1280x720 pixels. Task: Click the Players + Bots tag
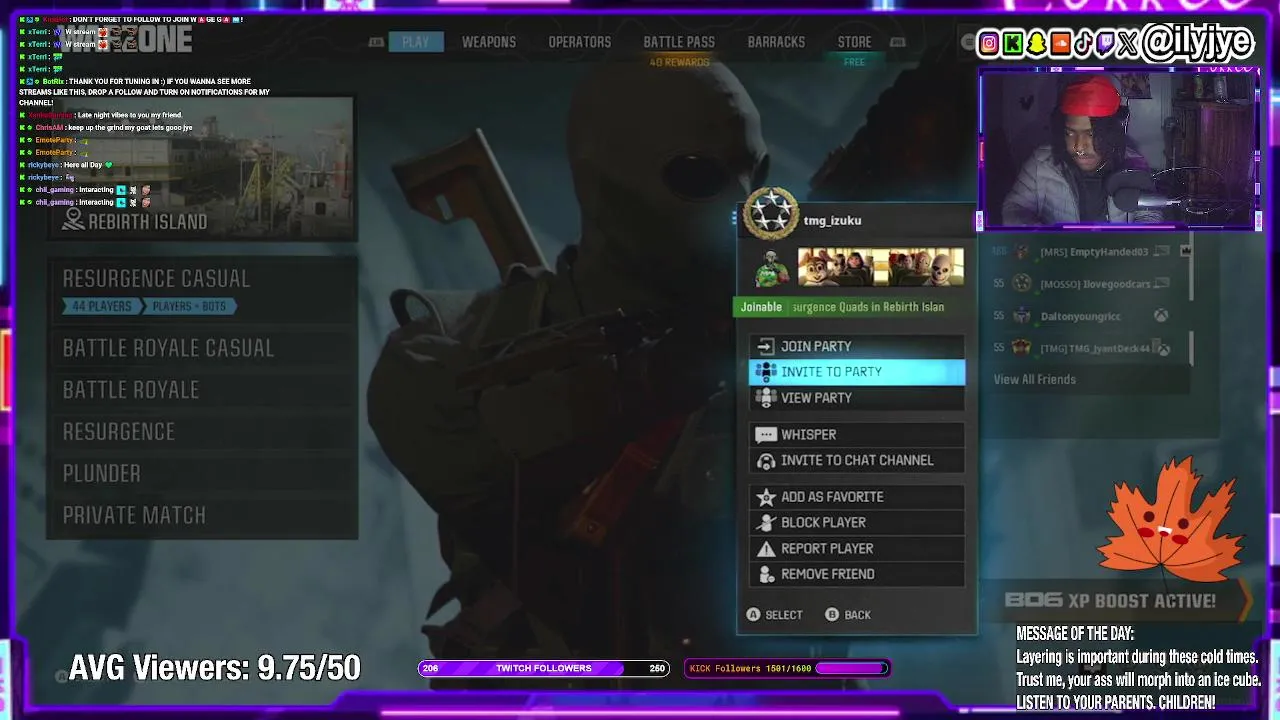pos(188,306)
